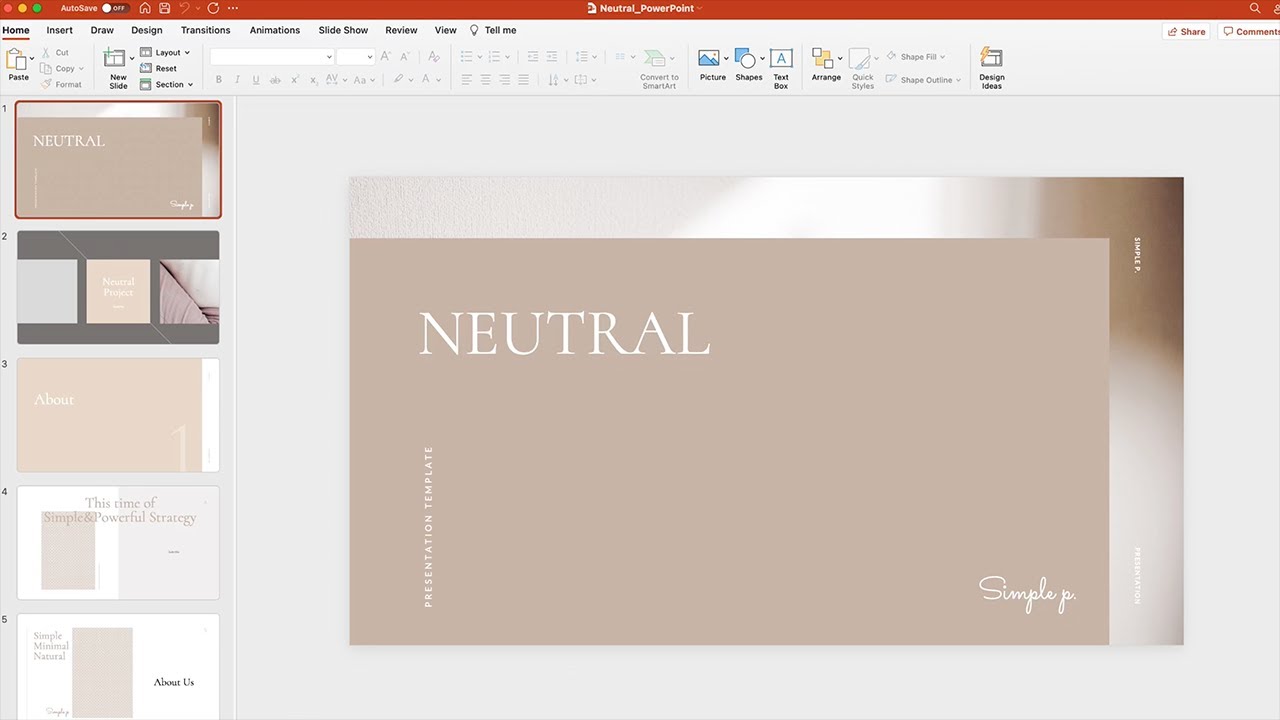Click the bulleted list icon
1280x720 pixels.
click(466, 57)
